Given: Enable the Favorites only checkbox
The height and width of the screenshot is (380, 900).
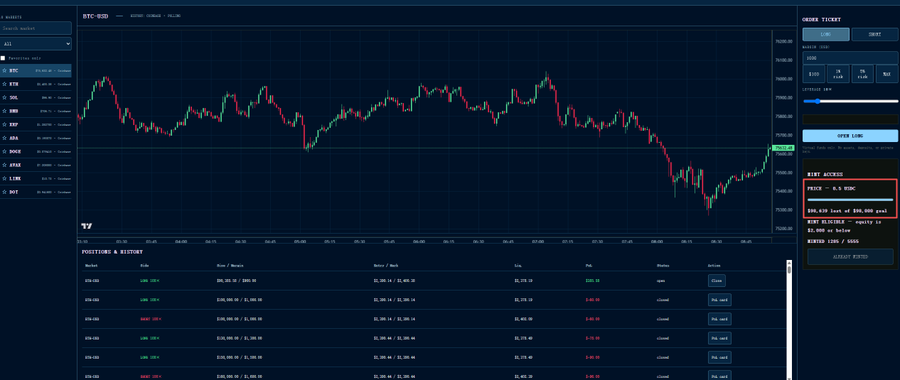Looking at the screenshot, I should pyautogui.click(x=3, y=58).
